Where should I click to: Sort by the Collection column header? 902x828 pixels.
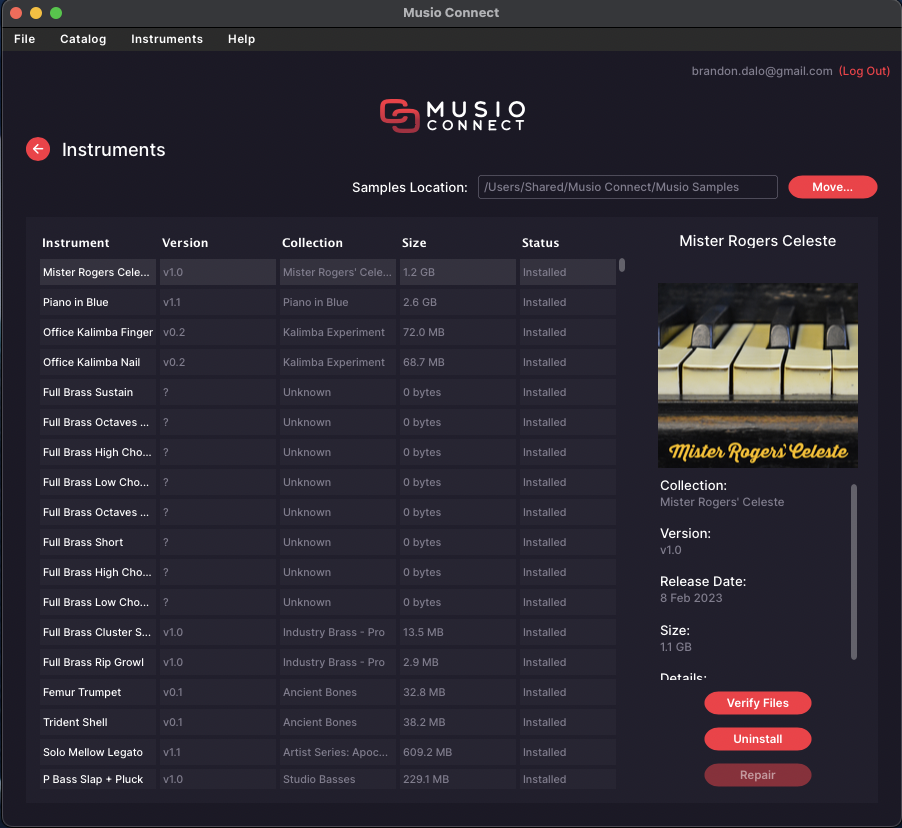[312, 243]
